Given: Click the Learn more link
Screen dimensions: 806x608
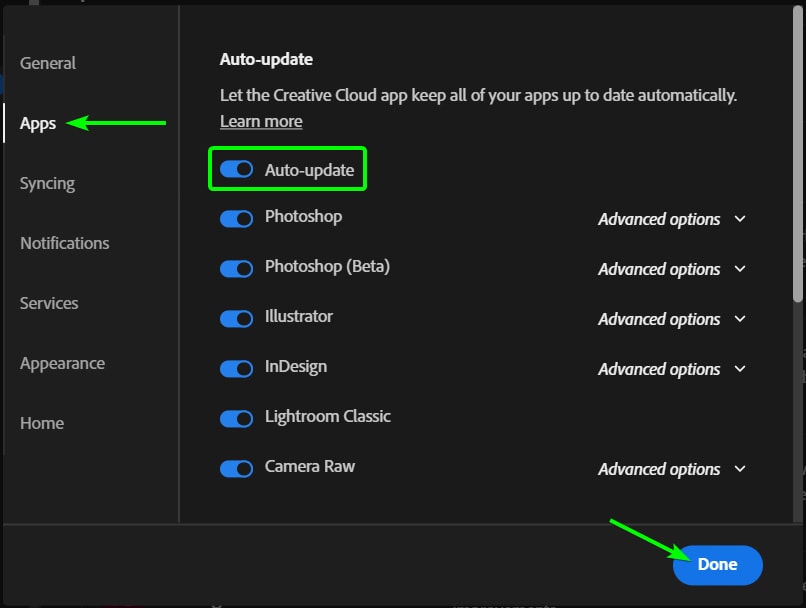Looking at the screenshot, I should click(261, 121).
